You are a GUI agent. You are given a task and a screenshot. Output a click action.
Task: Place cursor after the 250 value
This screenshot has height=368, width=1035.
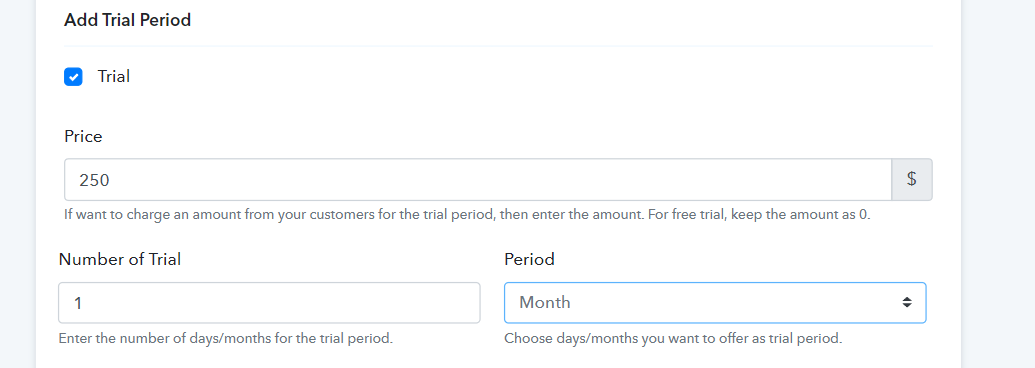tap(111, 179)
